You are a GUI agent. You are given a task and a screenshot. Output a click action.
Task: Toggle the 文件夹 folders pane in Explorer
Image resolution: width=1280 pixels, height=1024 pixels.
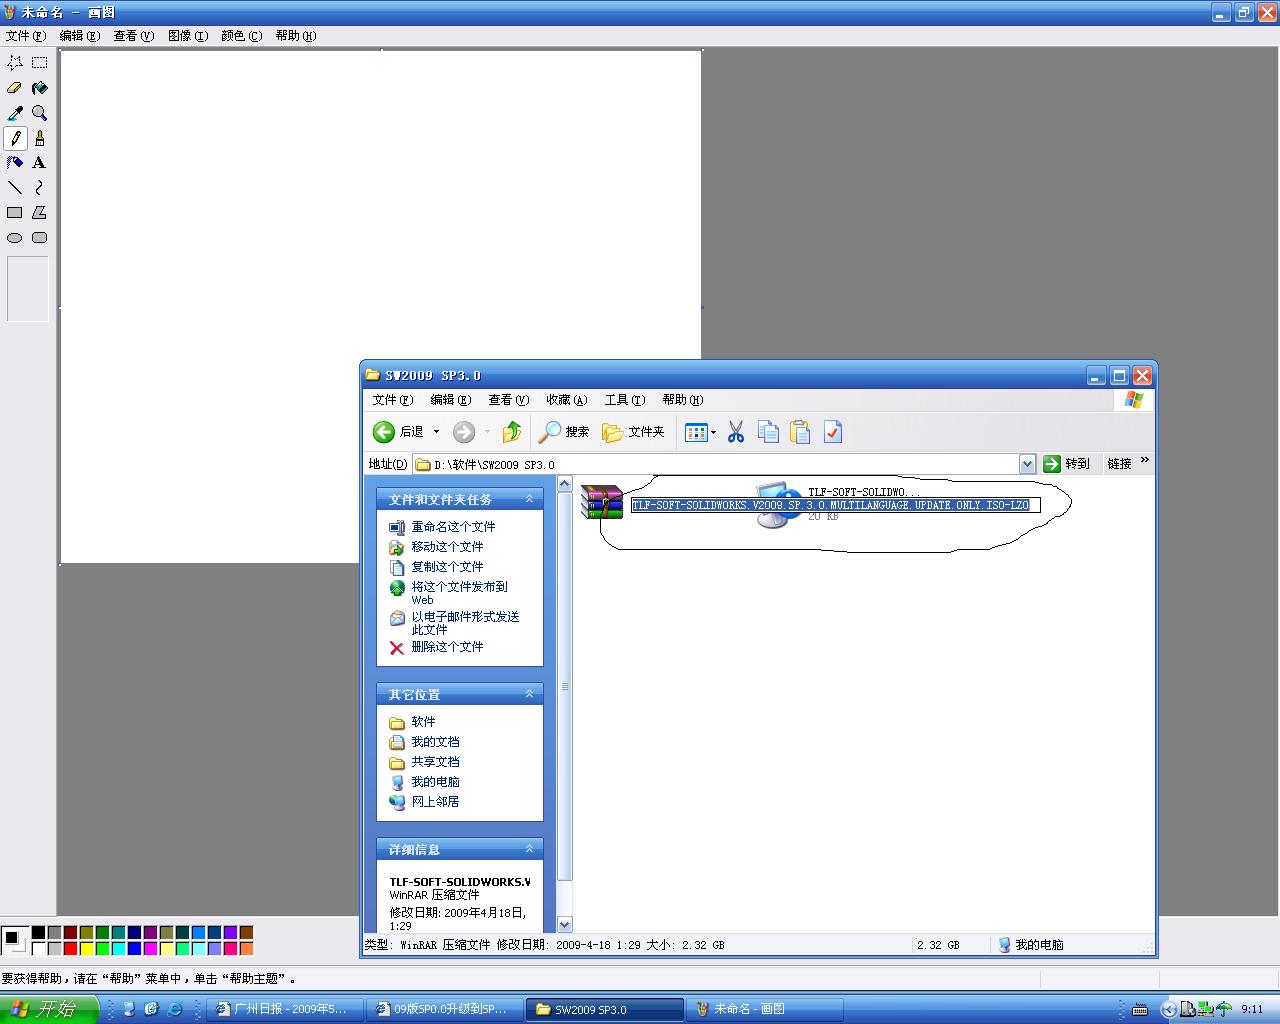pos(634,432)
